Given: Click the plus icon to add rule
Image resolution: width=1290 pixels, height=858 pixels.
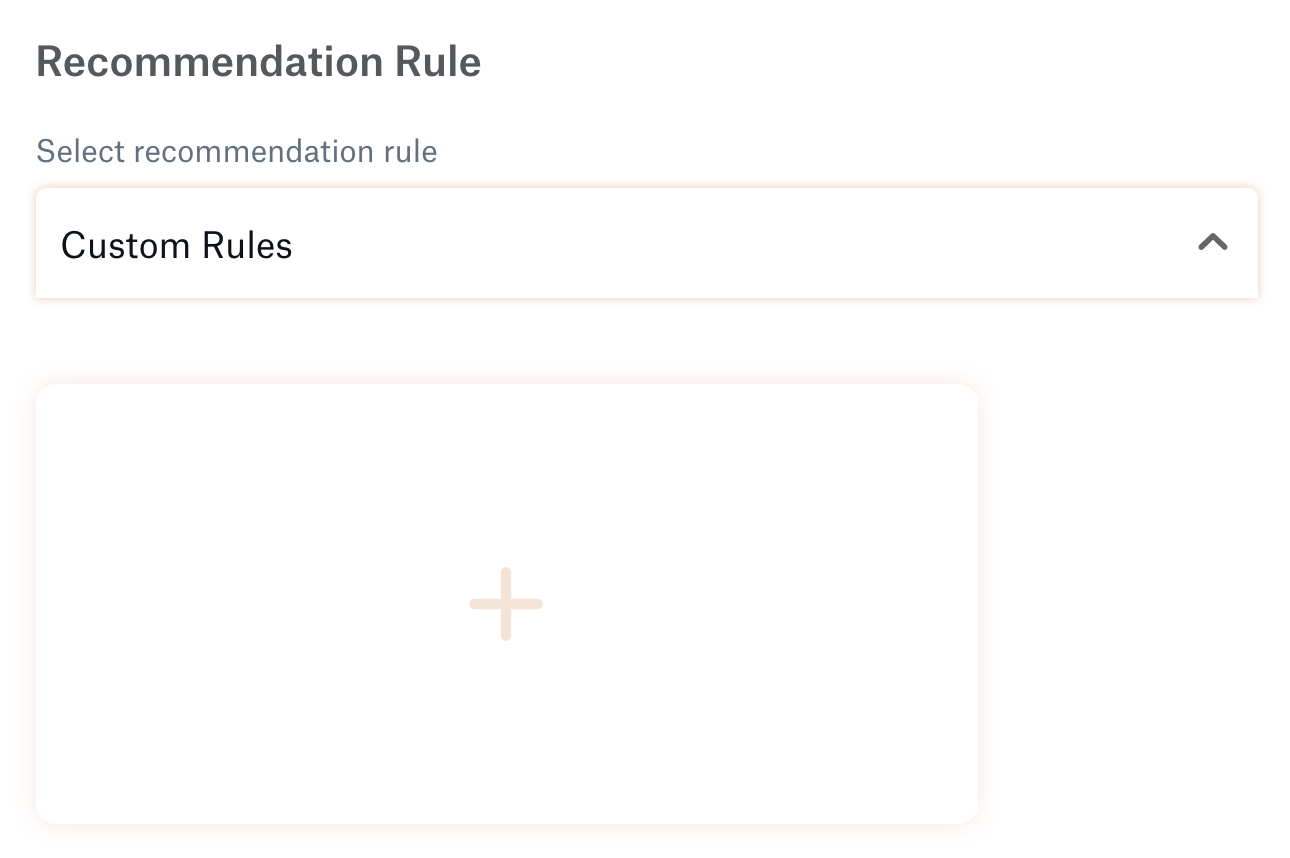Looking at the screenshot, I should (x=506, y=604).
